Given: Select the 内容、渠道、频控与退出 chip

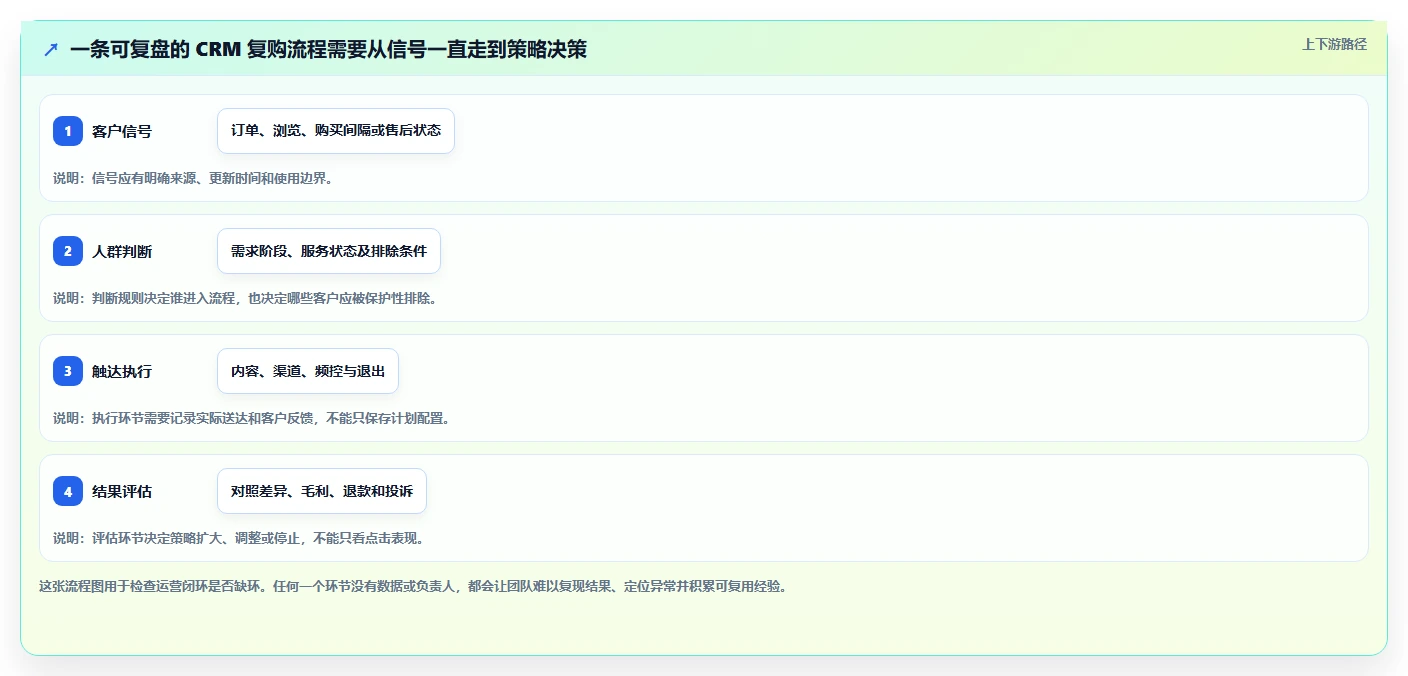Looking at the screenshot, I should pyautogui.click(x=308, y=371).
